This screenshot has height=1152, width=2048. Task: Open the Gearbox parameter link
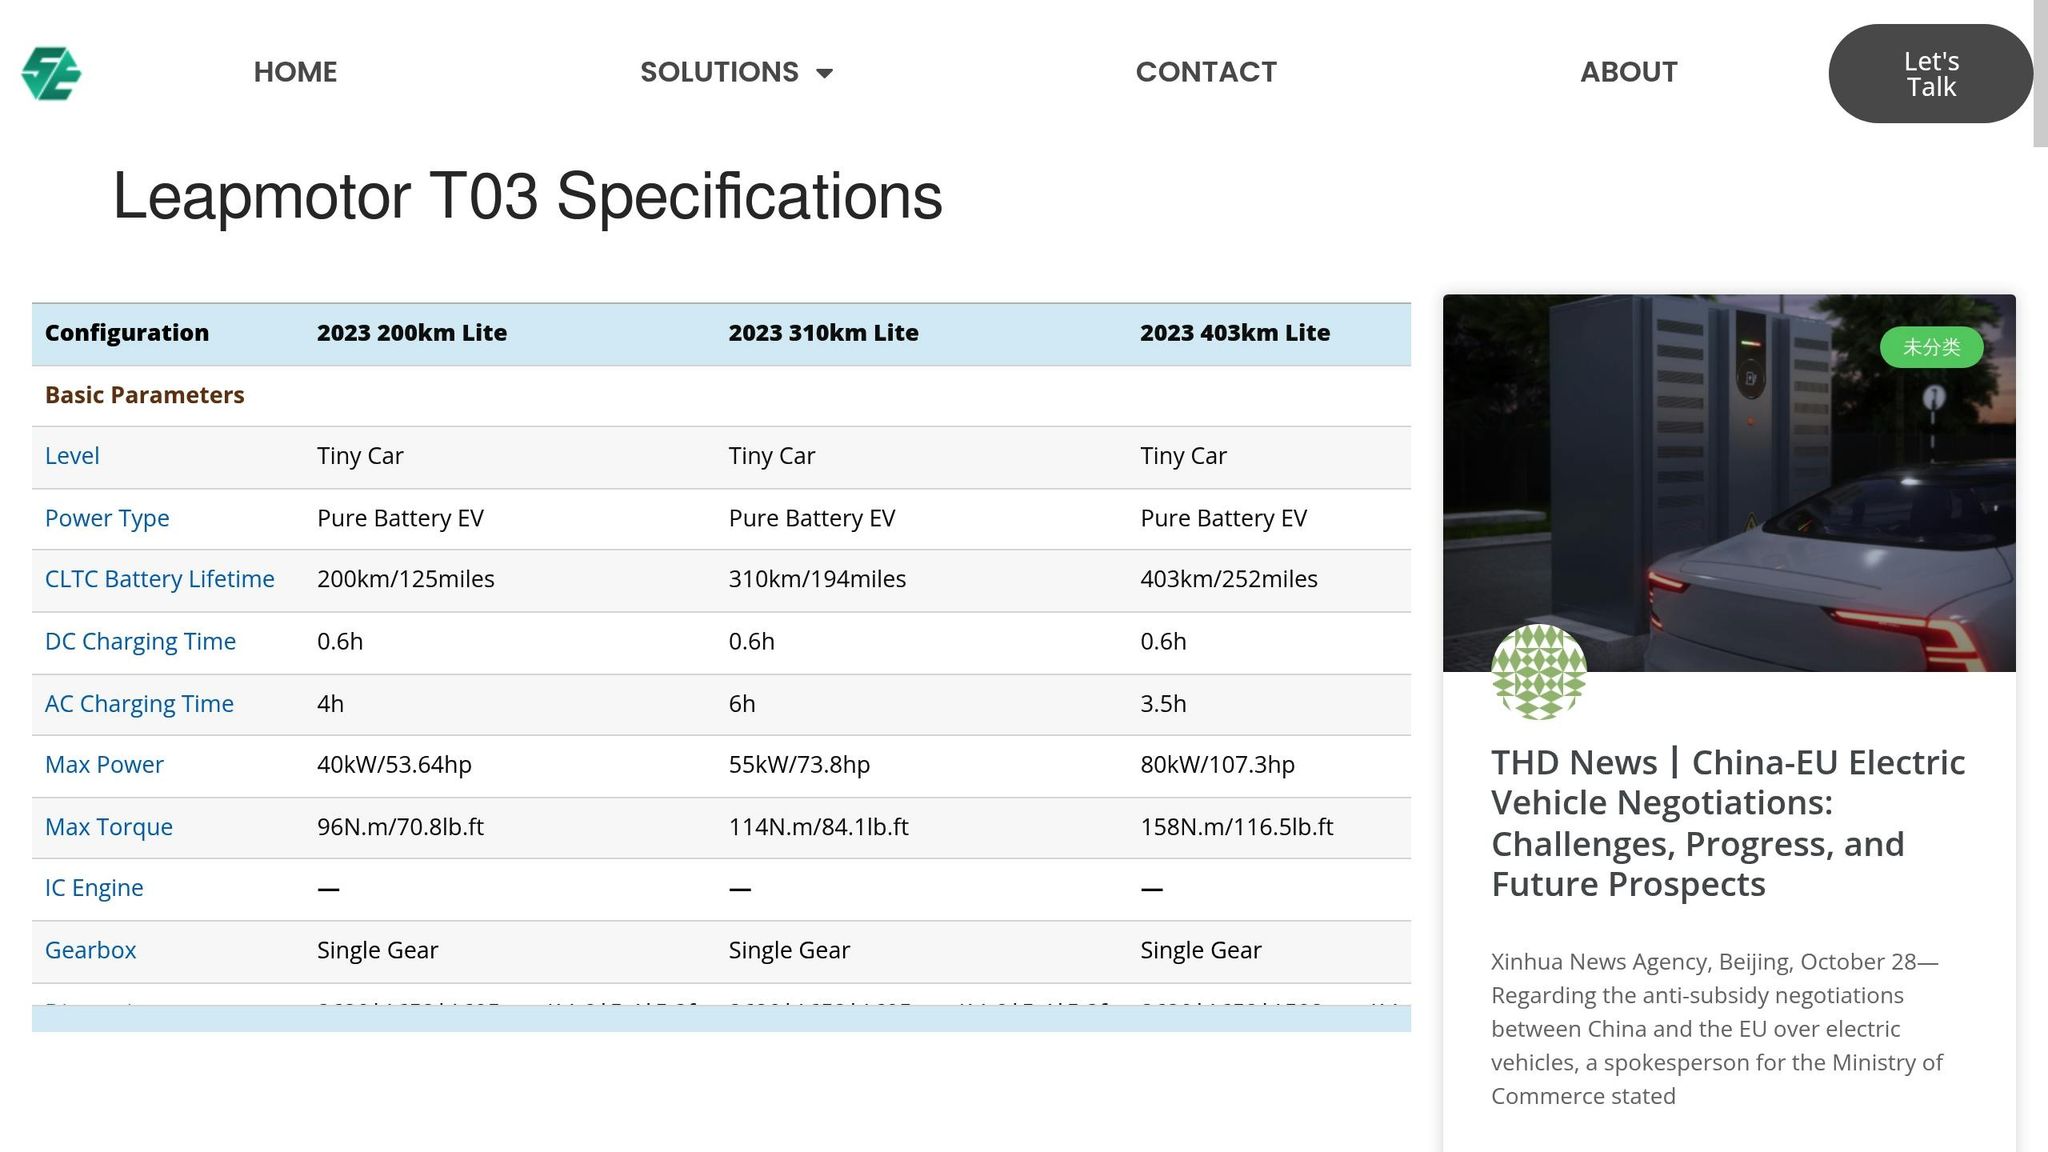(90, 950)
